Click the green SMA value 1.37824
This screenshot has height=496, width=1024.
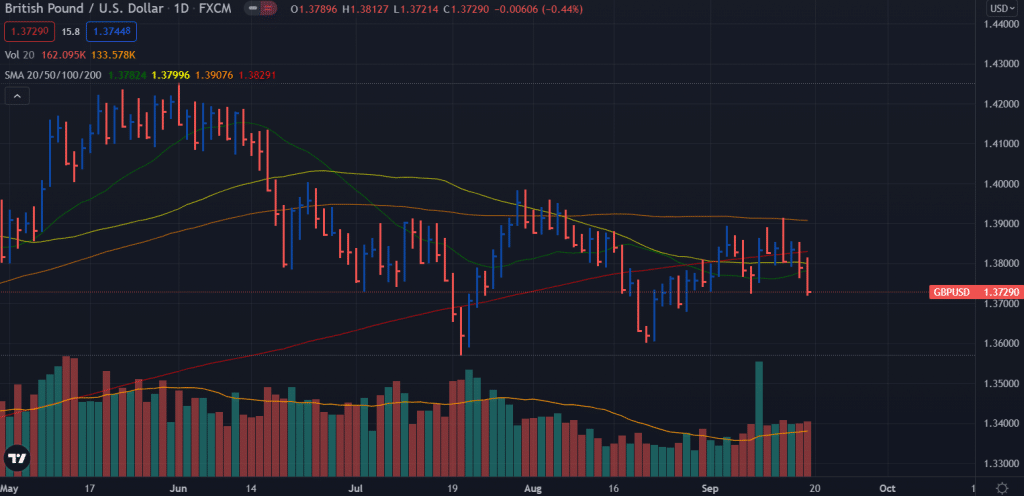(x=127, y=75)
